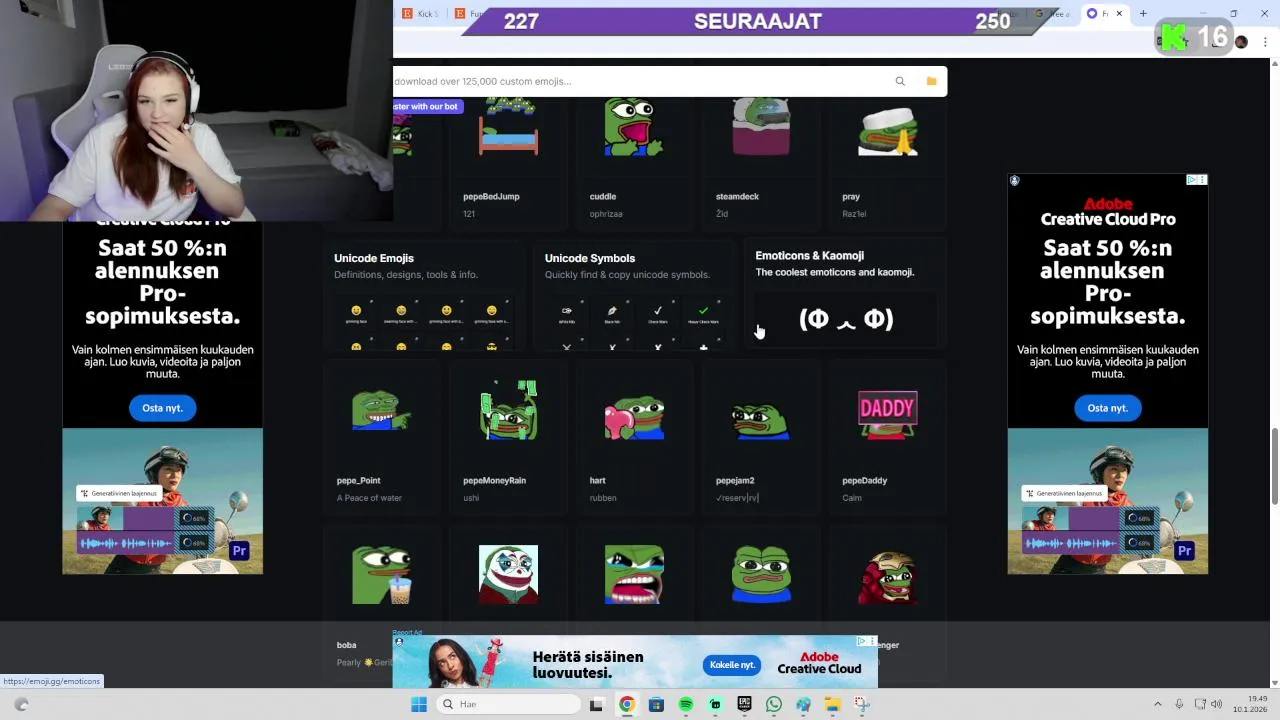Viewport: 1280px width, 720px height.
Task: Click the 'ster with our bot' badge
Action: [x=427, y=106]
